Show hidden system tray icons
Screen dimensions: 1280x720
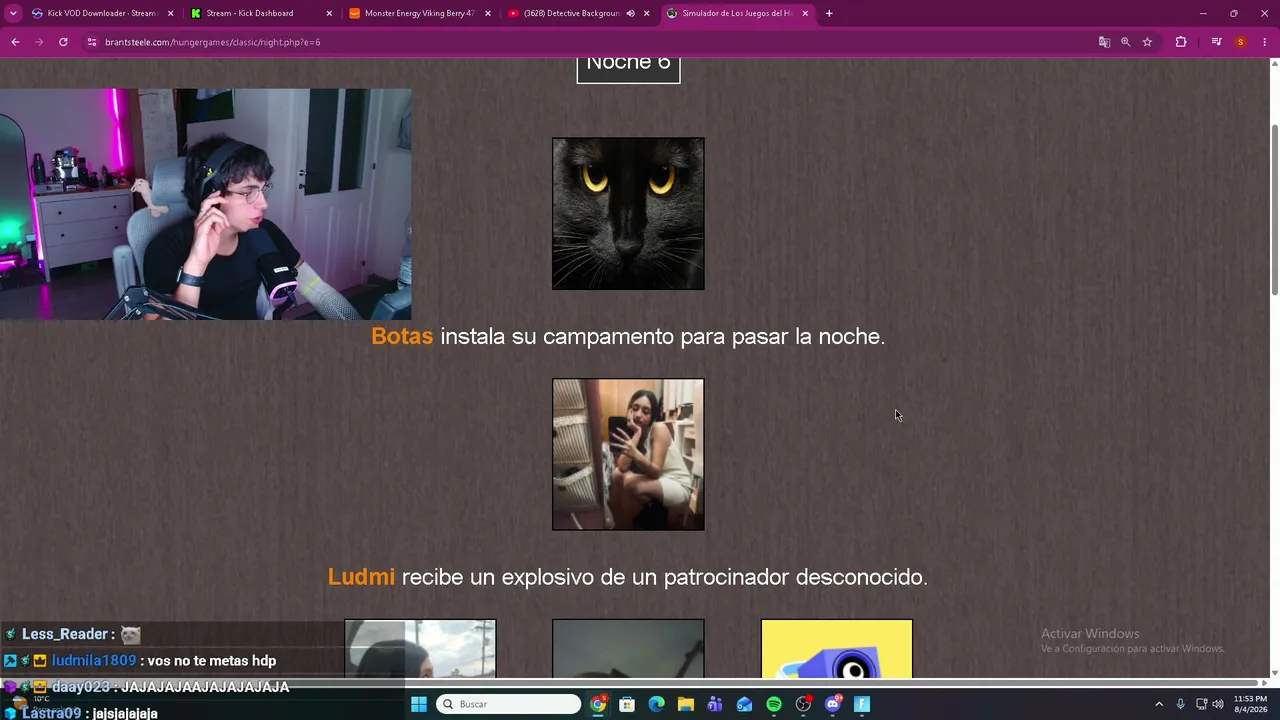click(1159, 704)
